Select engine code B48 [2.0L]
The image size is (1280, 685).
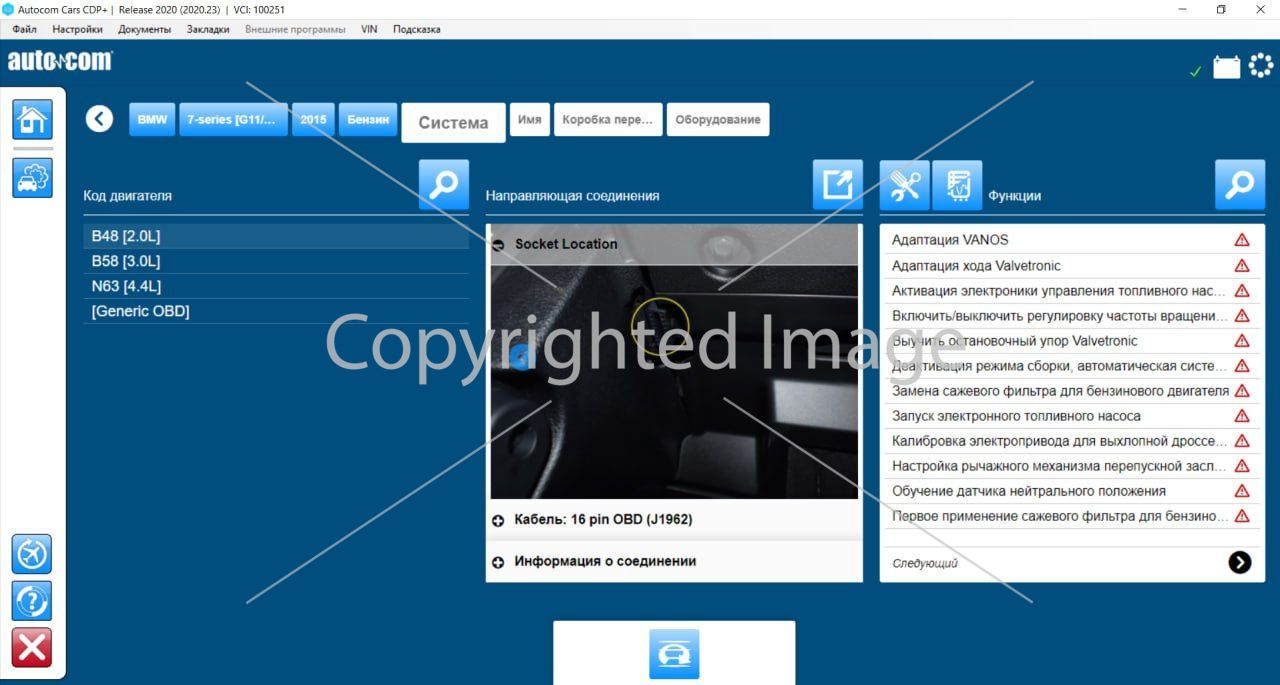point(276,236)
